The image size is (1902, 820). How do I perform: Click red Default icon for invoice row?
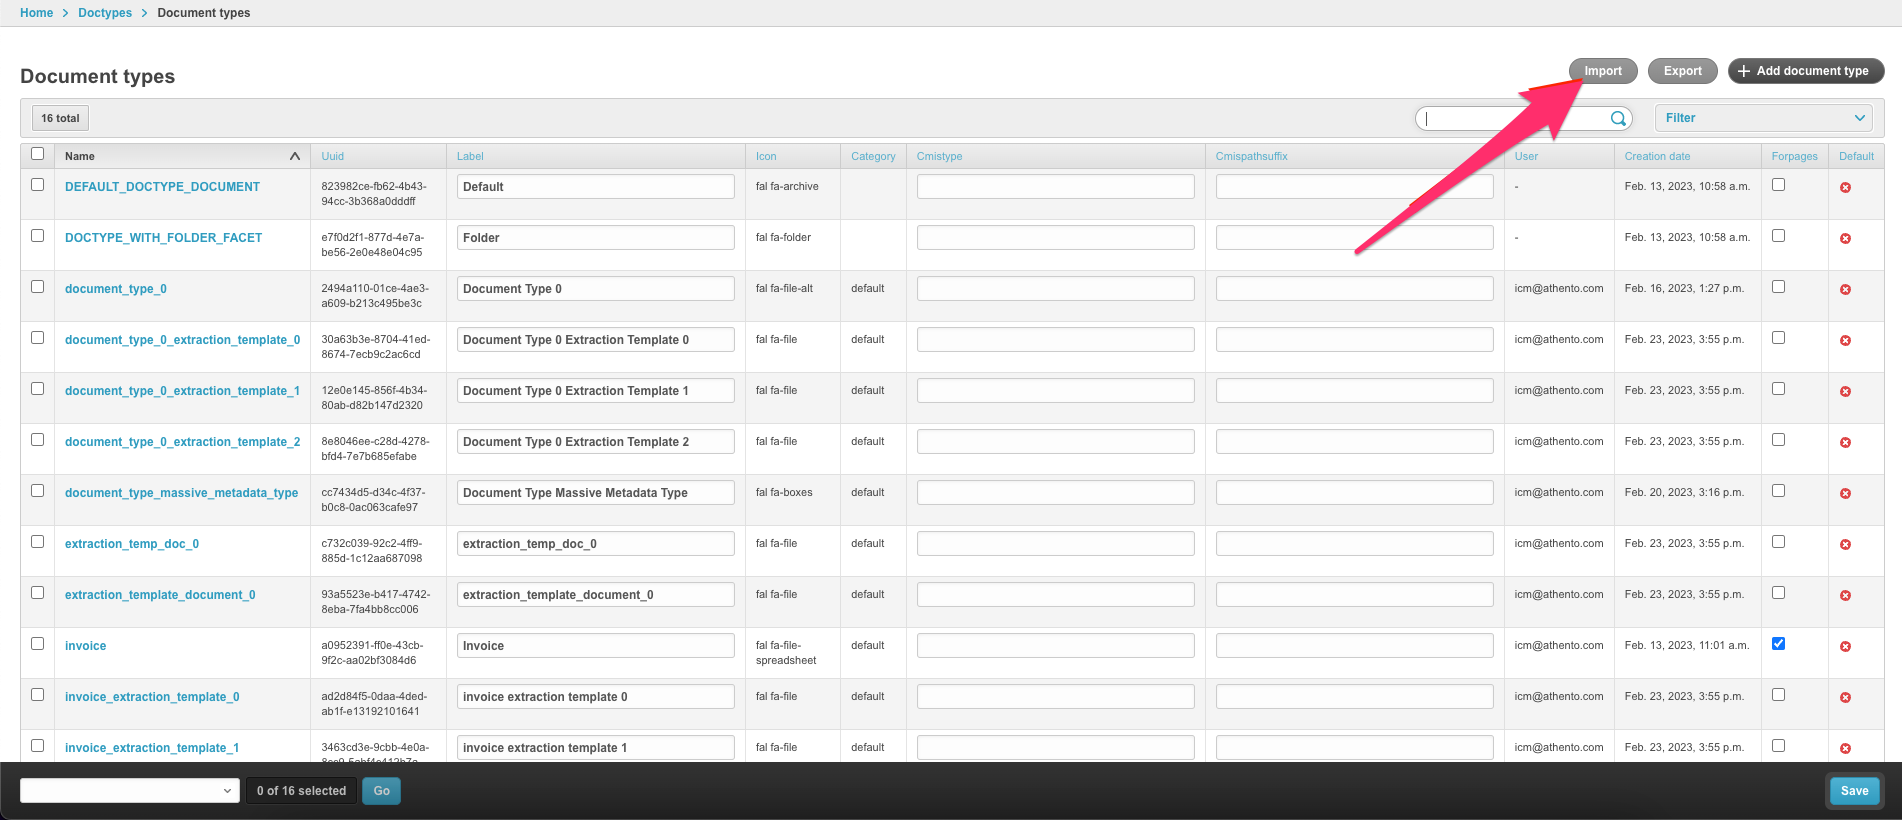click(1845, 647)
